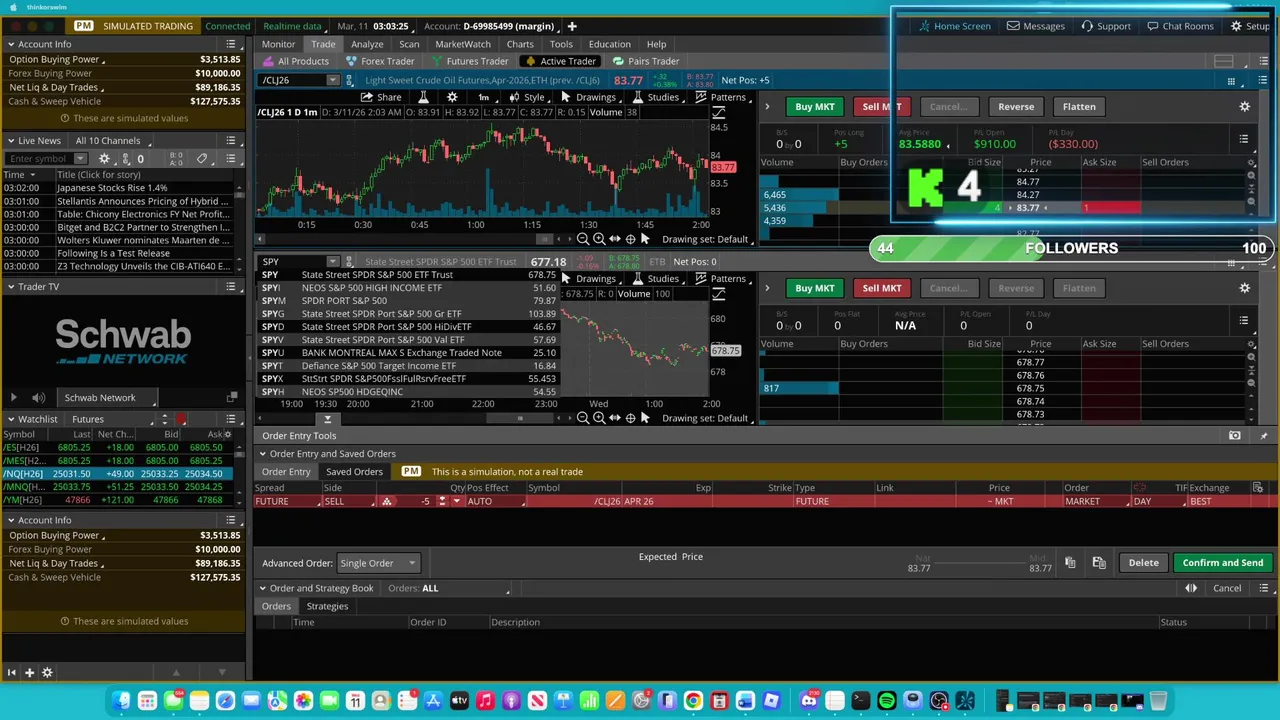Open the Analyze tab
Image resolution: width=1280 pixels, height=720 pixels.
click(x=367, y=44)
